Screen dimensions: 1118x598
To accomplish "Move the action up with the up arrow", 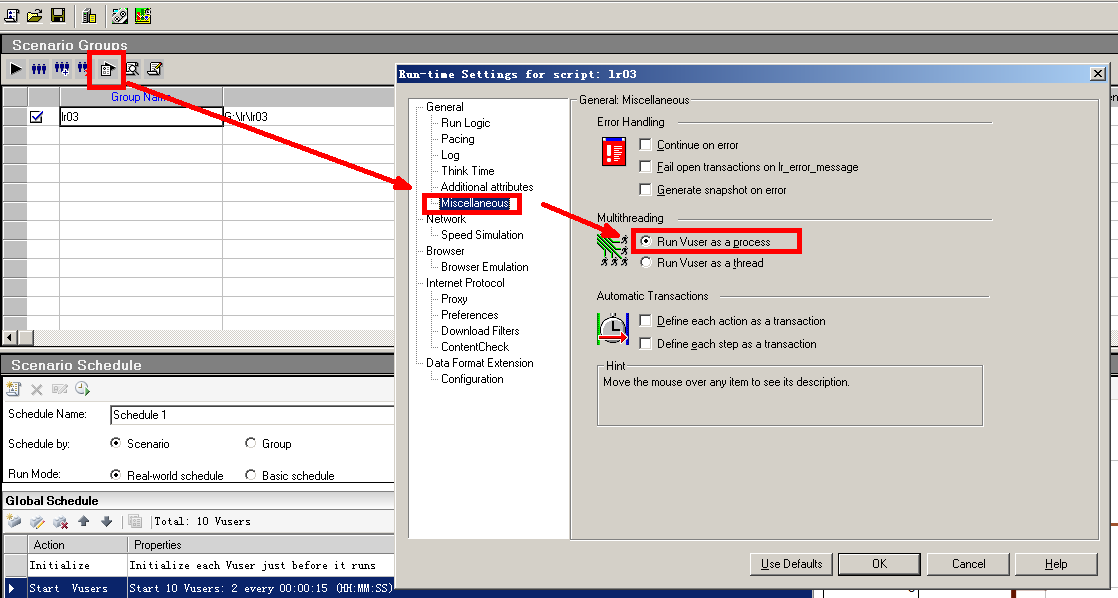I will pyautogui.click(x=83, y=521).
